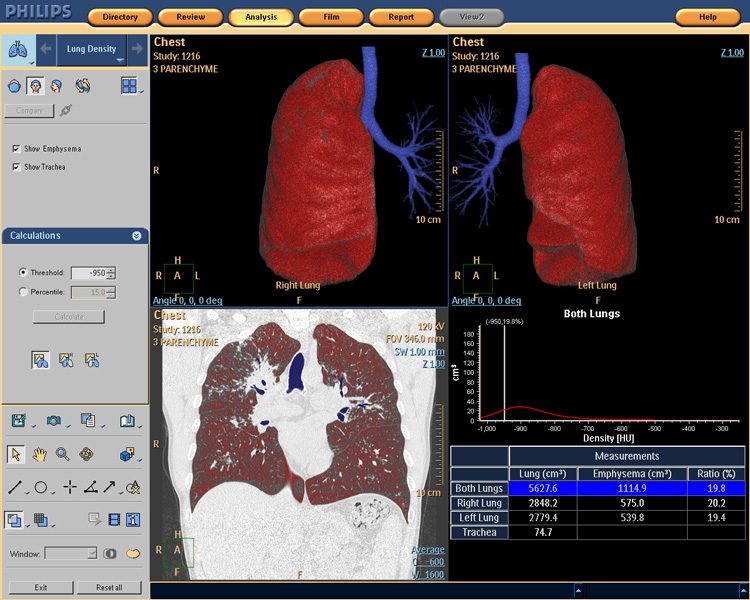The height and width of the screenshot is (600, 750).
Task: Open the Lung Density dropdown
Action: point(91,49)
